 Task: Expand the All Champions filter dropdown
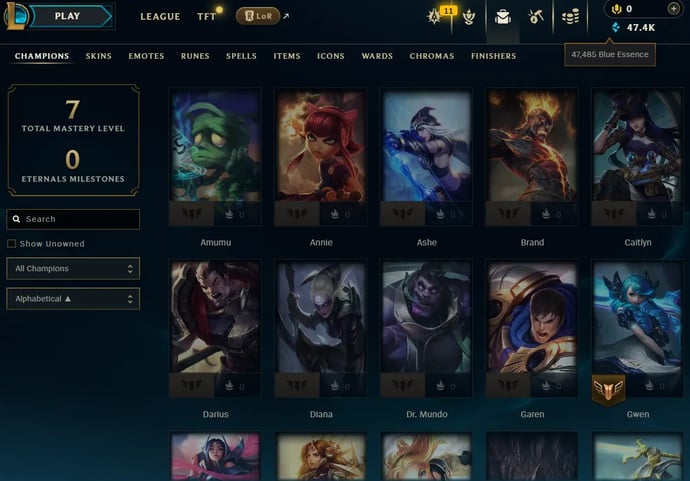click(73, 268)
